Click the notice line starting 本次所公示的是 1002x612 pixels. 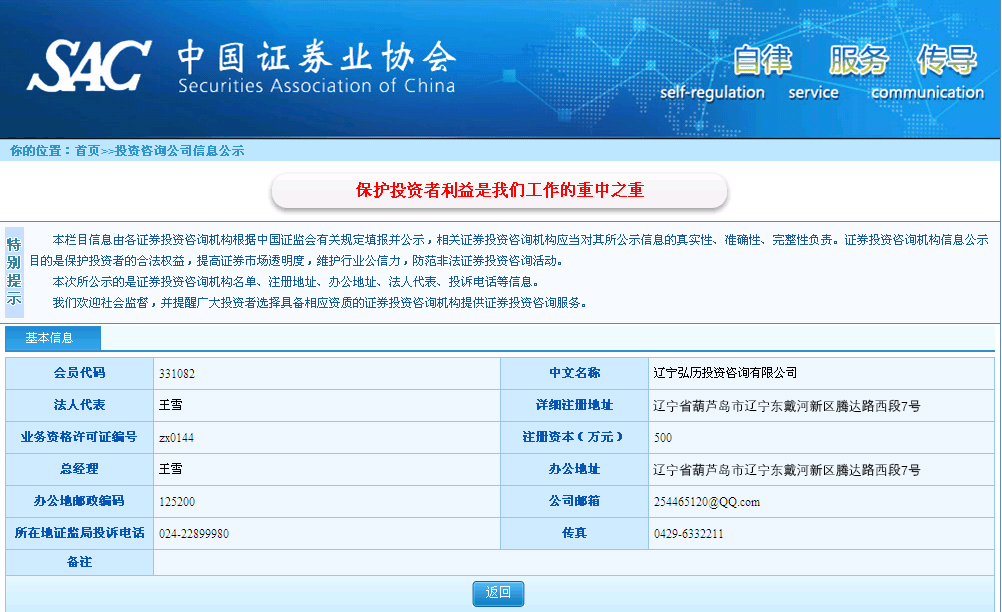pos(297,282)
